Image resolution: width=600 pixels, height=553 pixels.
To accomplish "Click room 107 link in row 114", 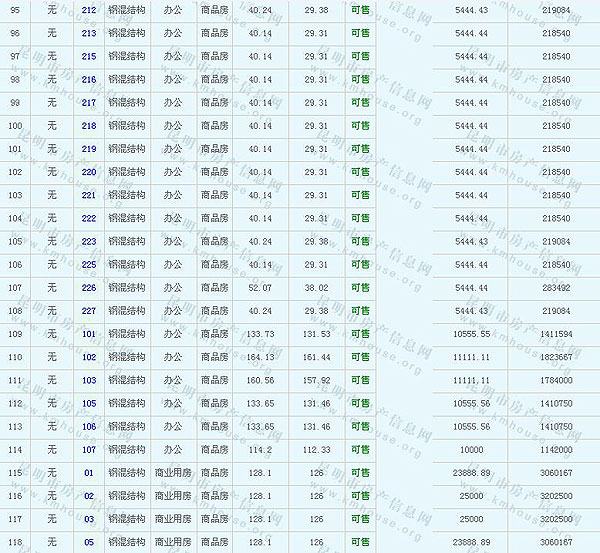I will (89, 450).
